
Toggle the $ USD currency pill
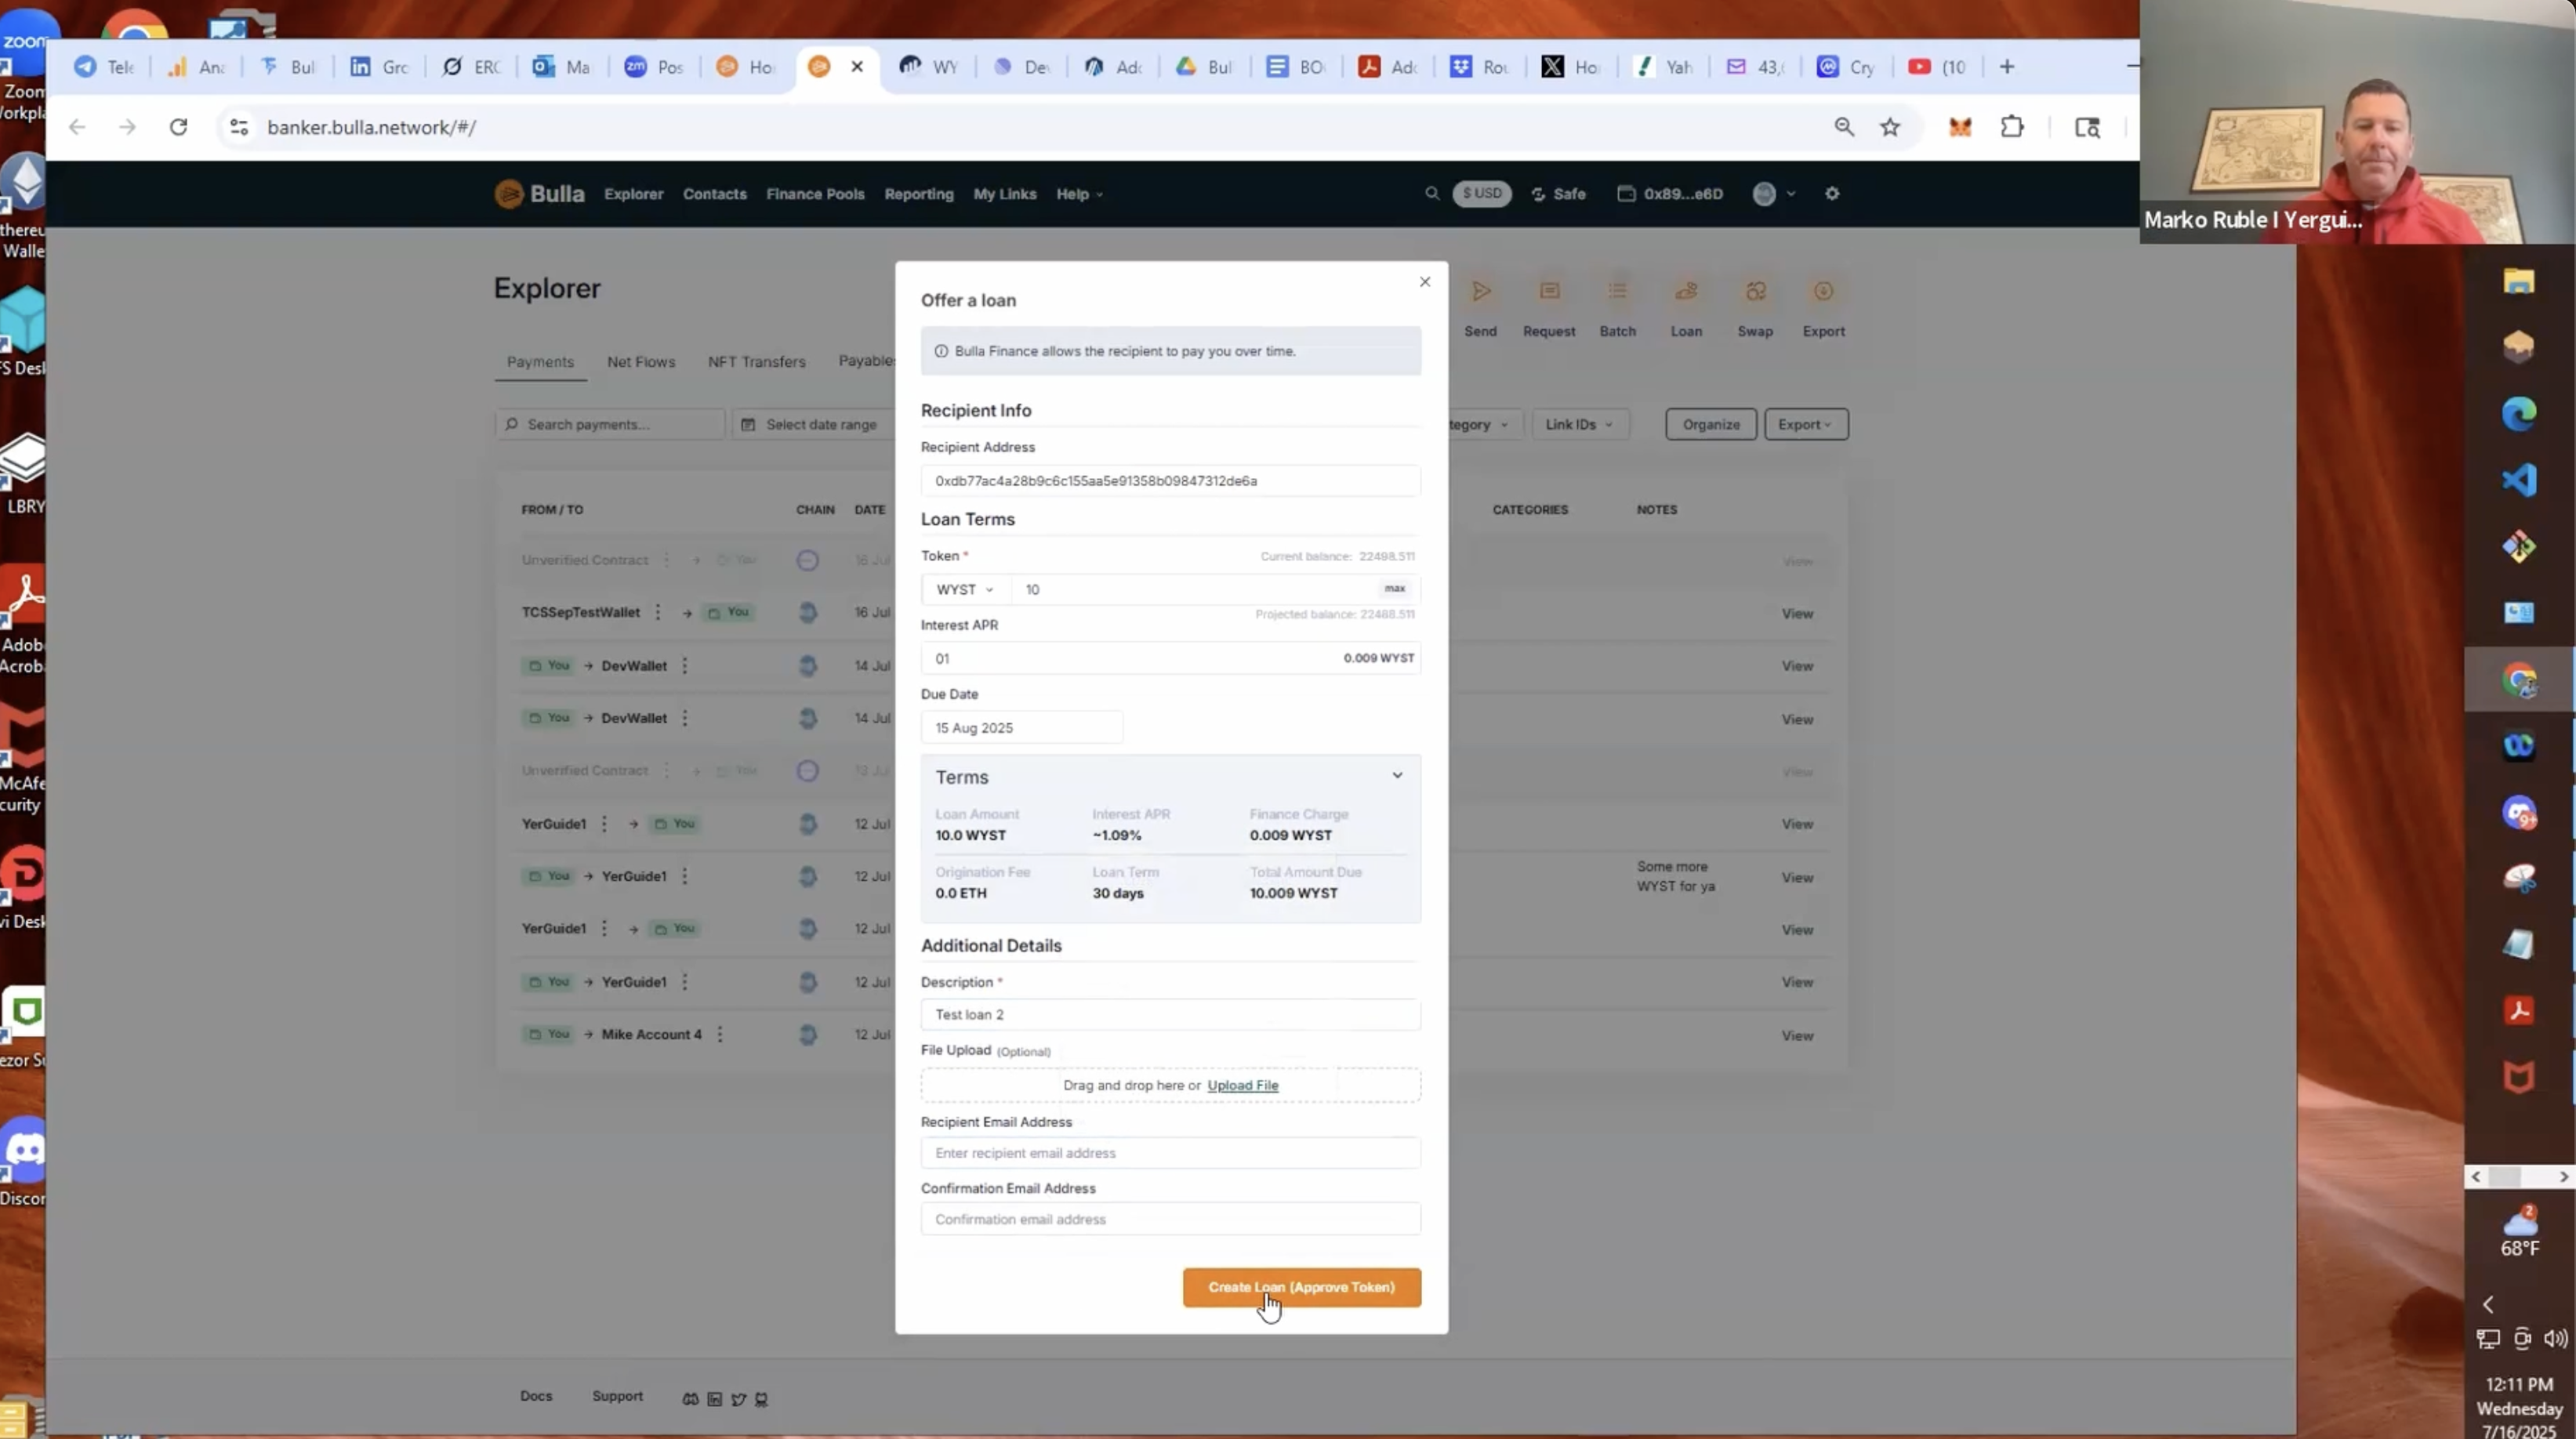(x=1481, y=193)
